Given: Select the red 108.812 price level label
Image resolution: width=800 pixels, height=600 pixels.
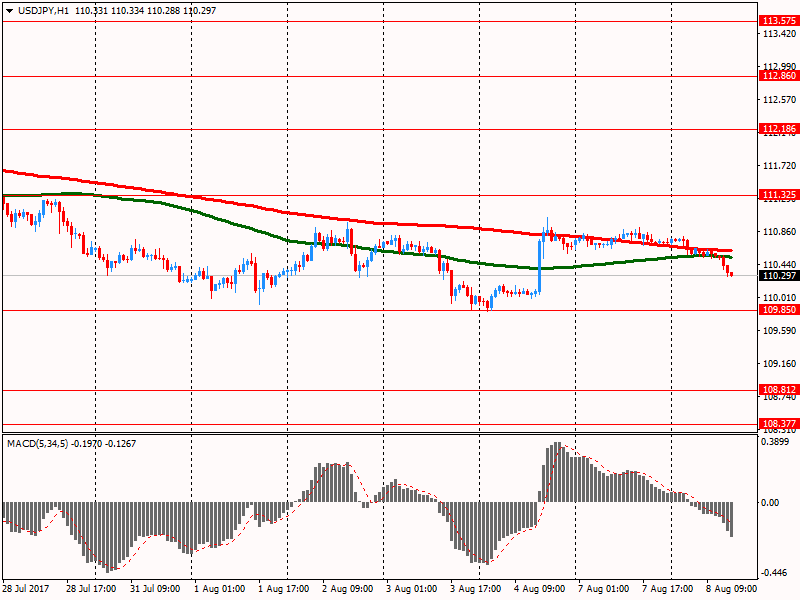Looking at the screenshot, I should coord(779,390).
